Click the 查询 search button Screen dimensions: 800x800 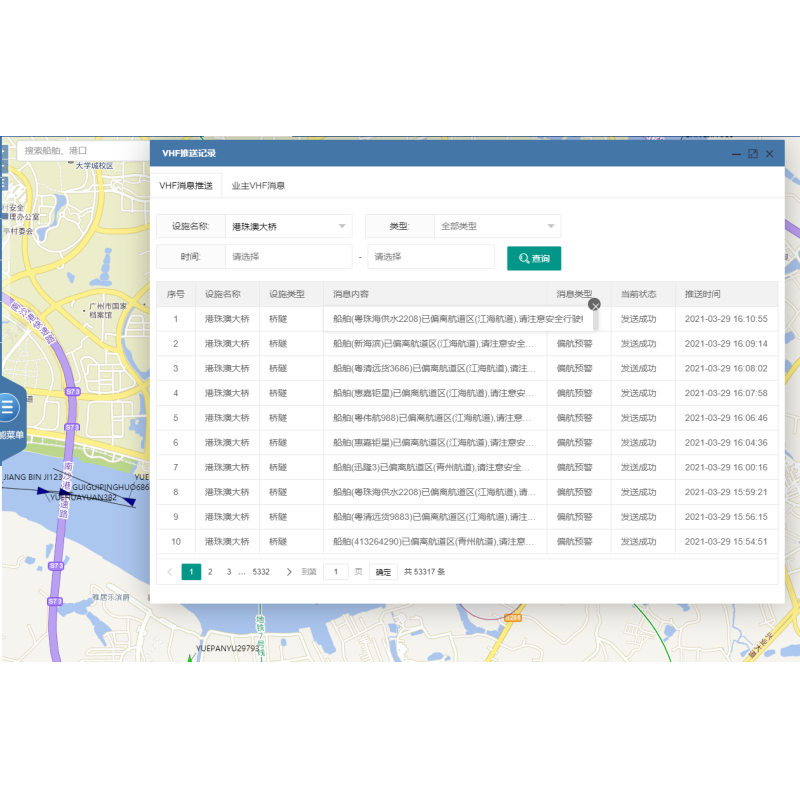tap(534, 258)
